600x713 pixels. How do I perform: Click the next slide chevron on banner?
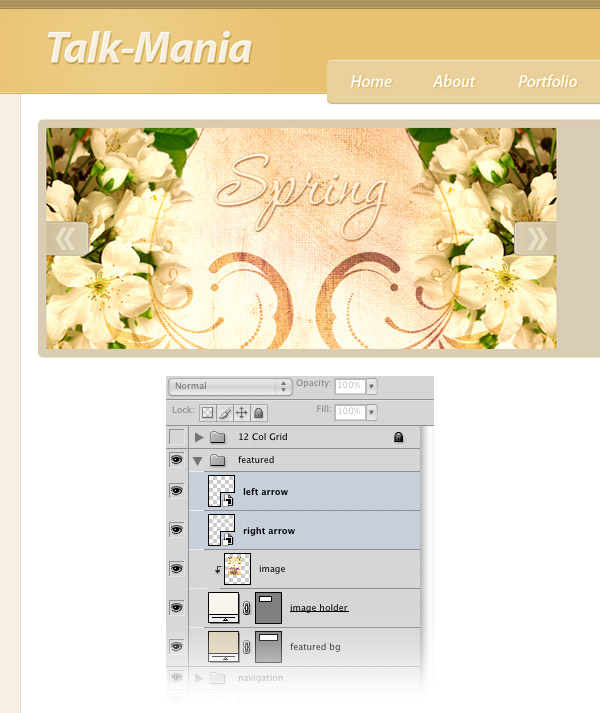tap(536, 239)
